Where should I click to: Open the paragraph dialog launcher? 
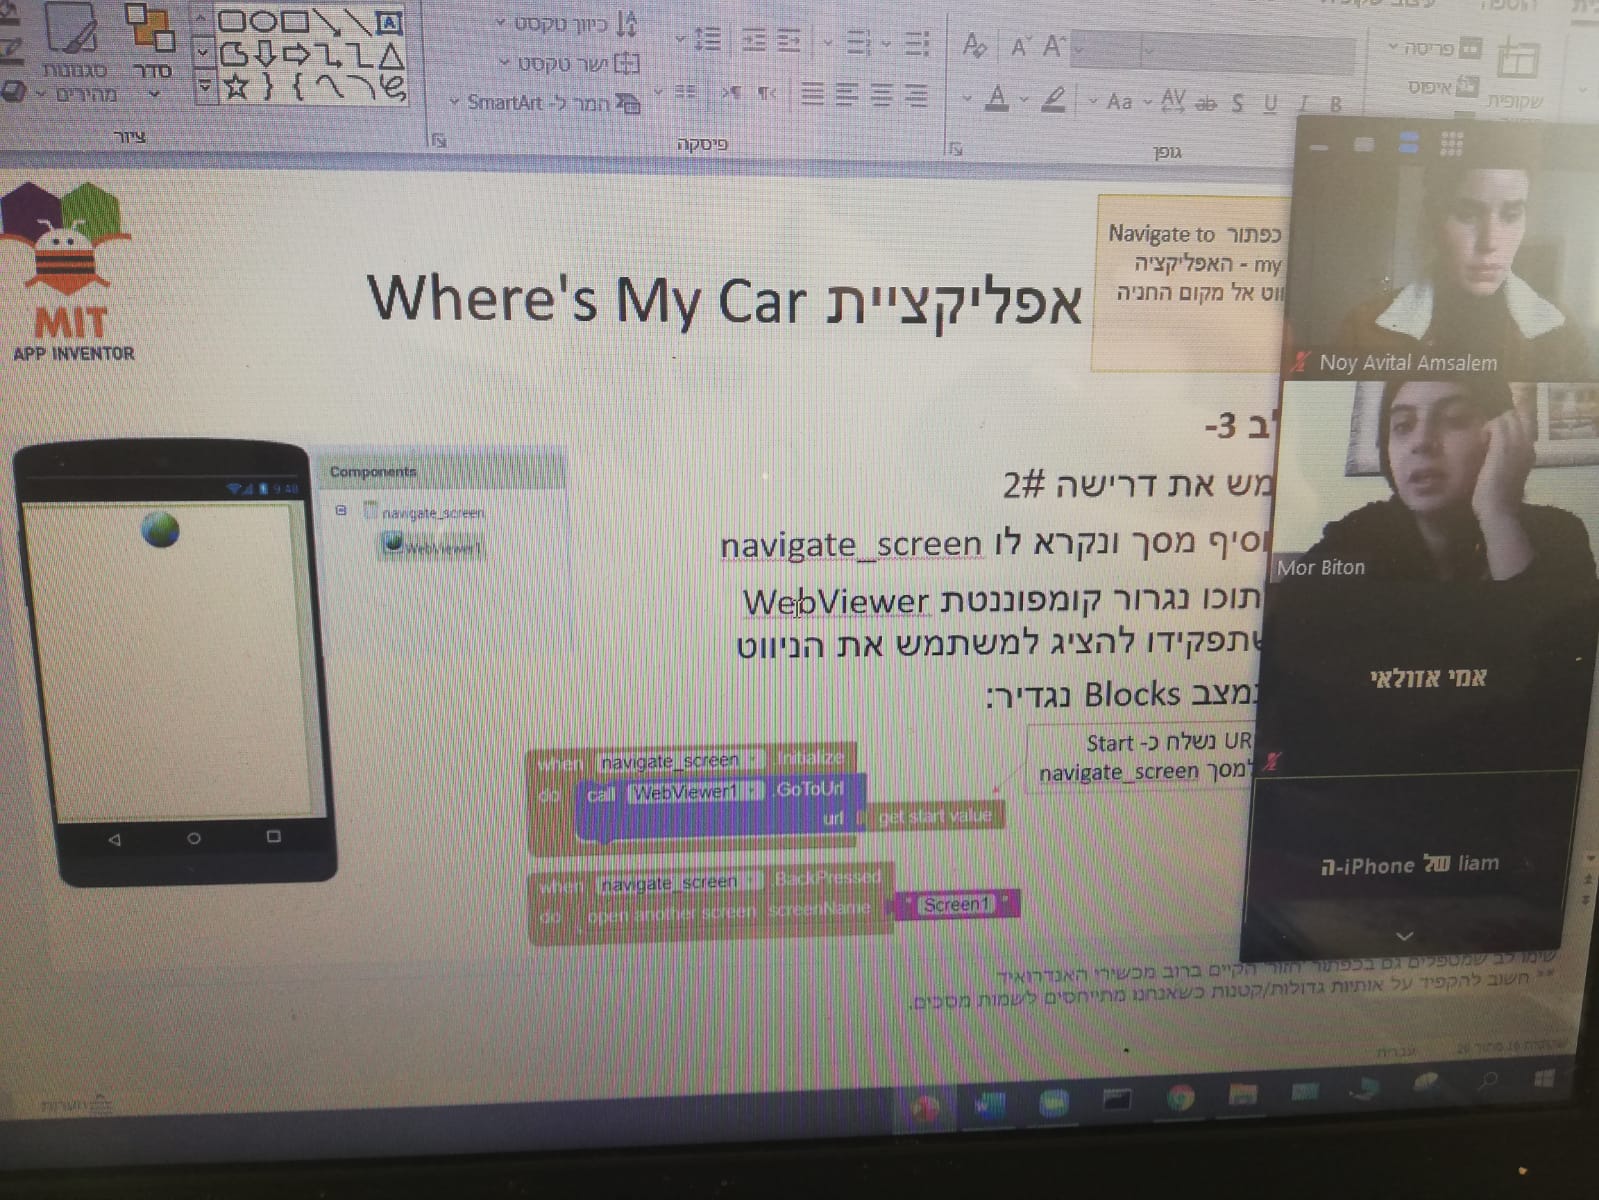point(438,140)
